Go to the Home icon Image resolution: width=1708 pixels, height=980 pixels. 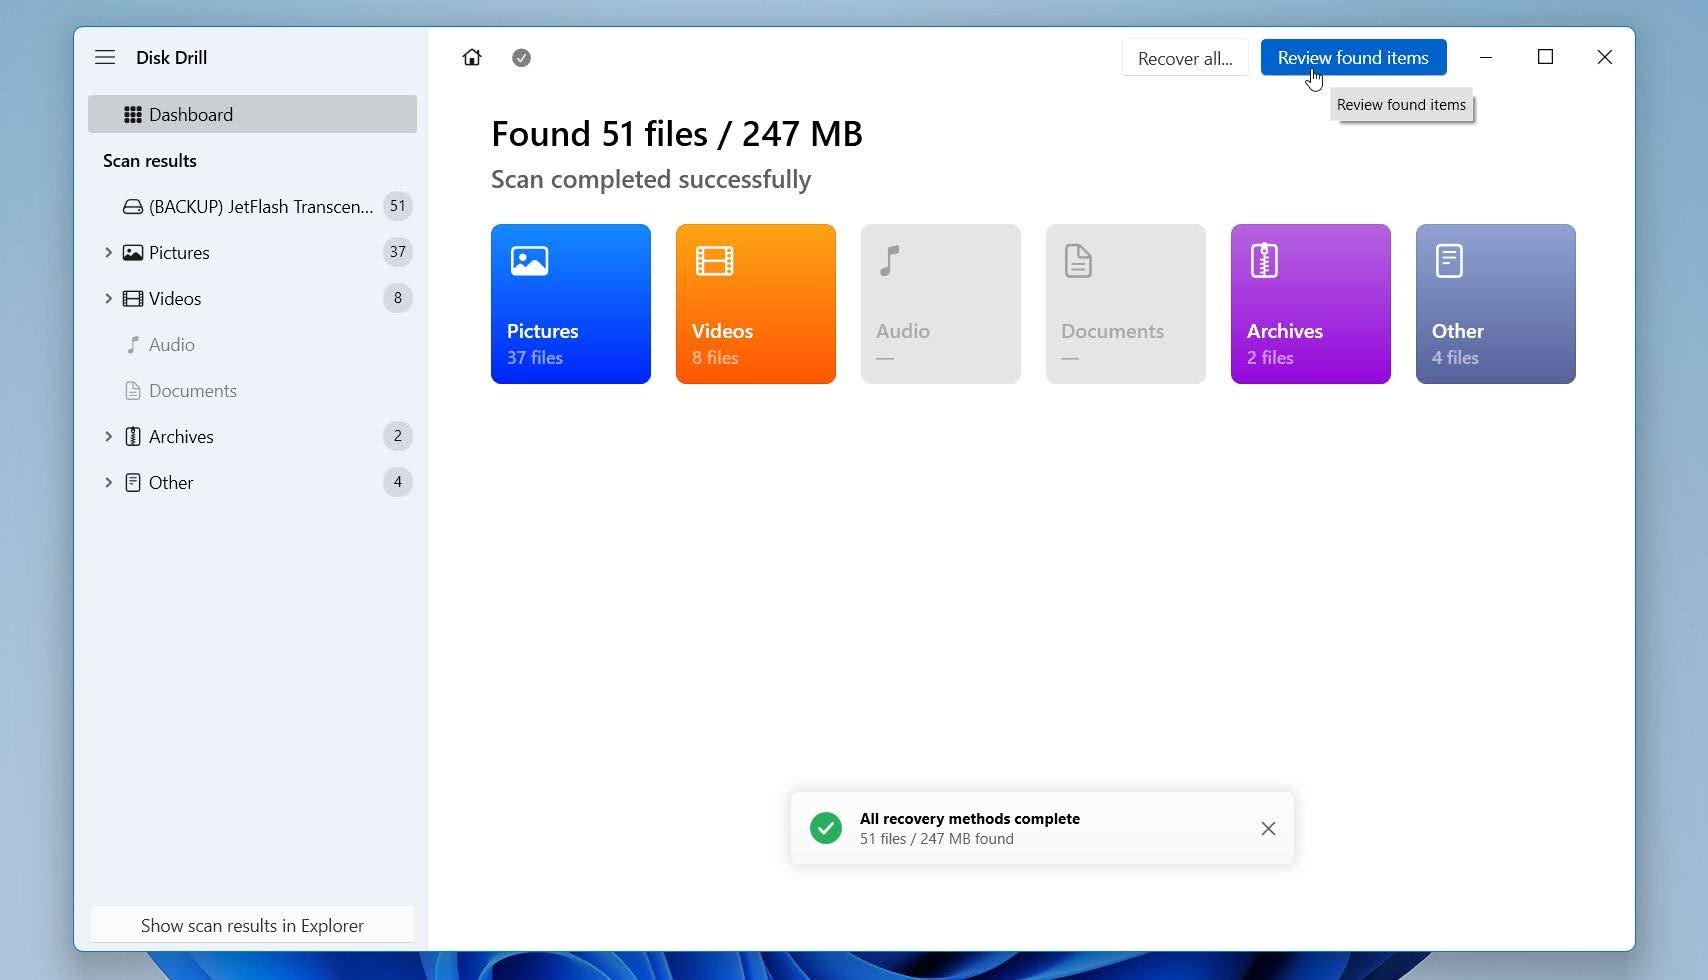(472, 57)
